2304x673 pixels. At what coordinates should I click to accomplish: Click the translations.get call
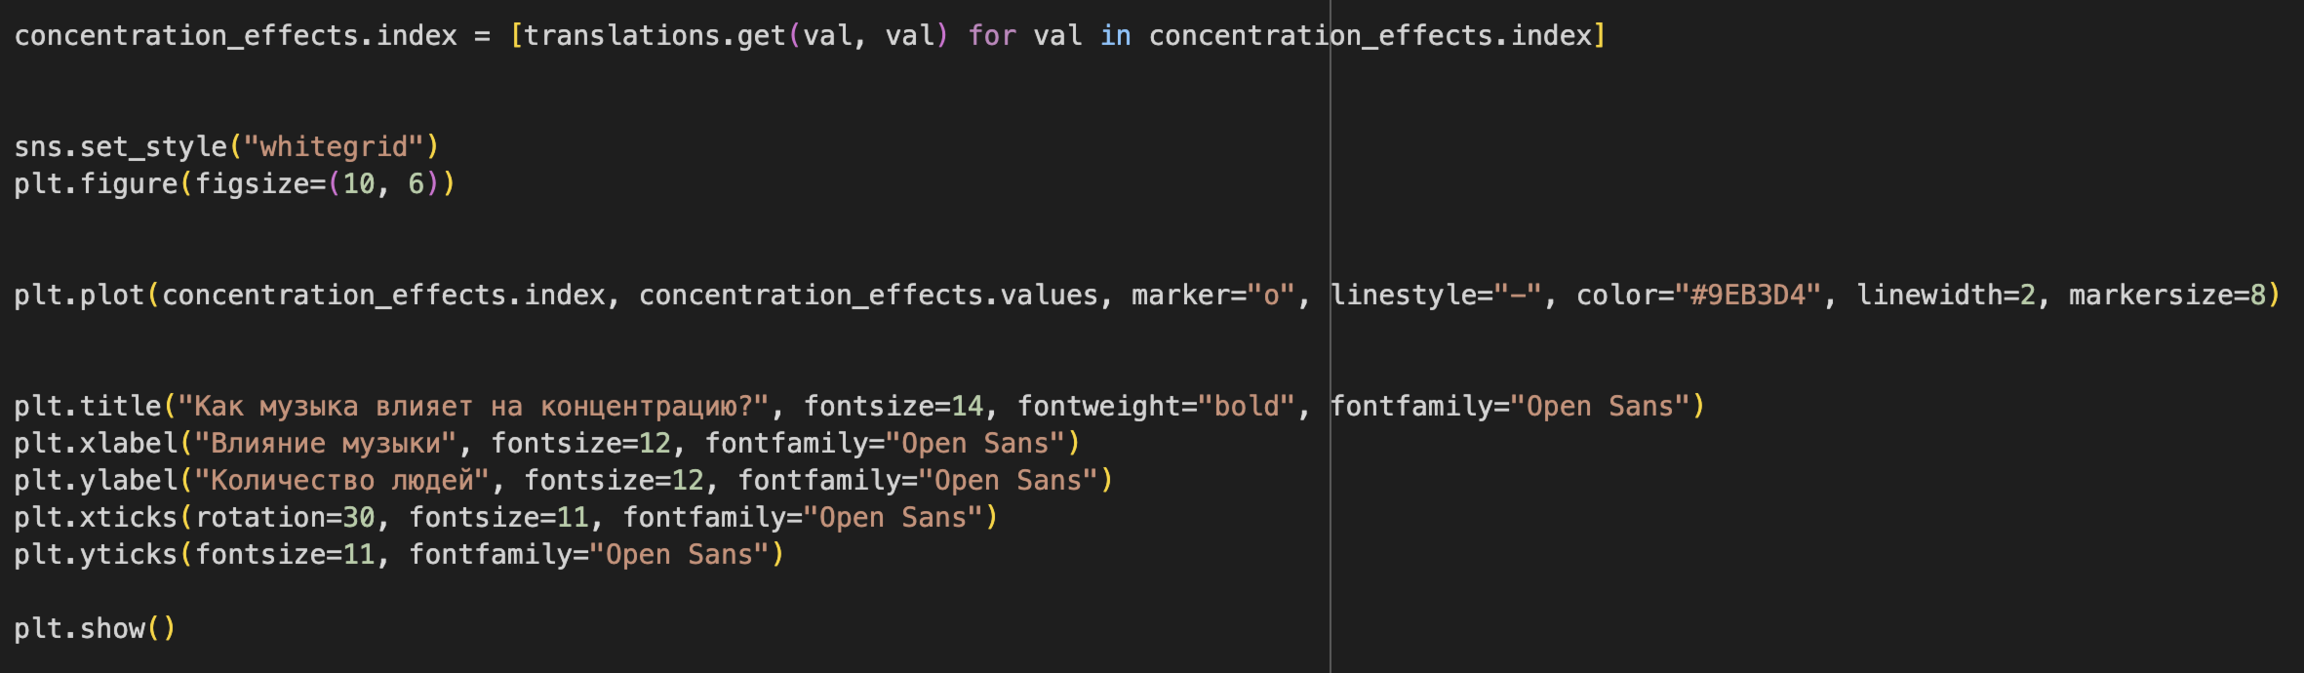point(654,36)
